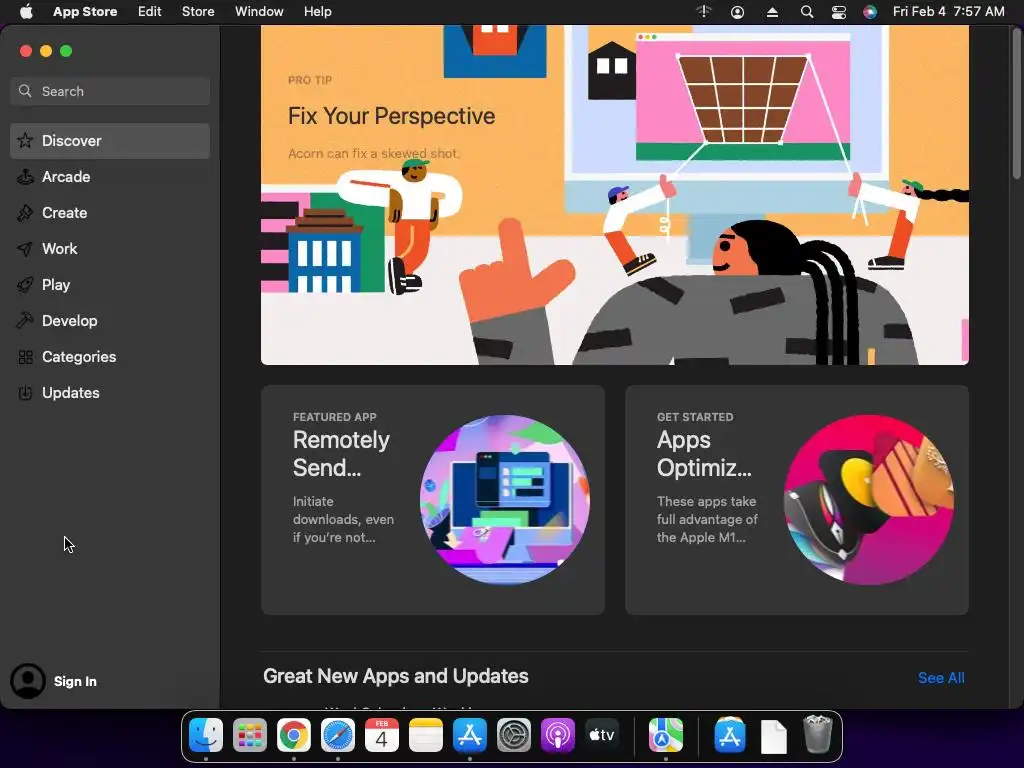Click the Create paintbrush icon

[25, 212]
